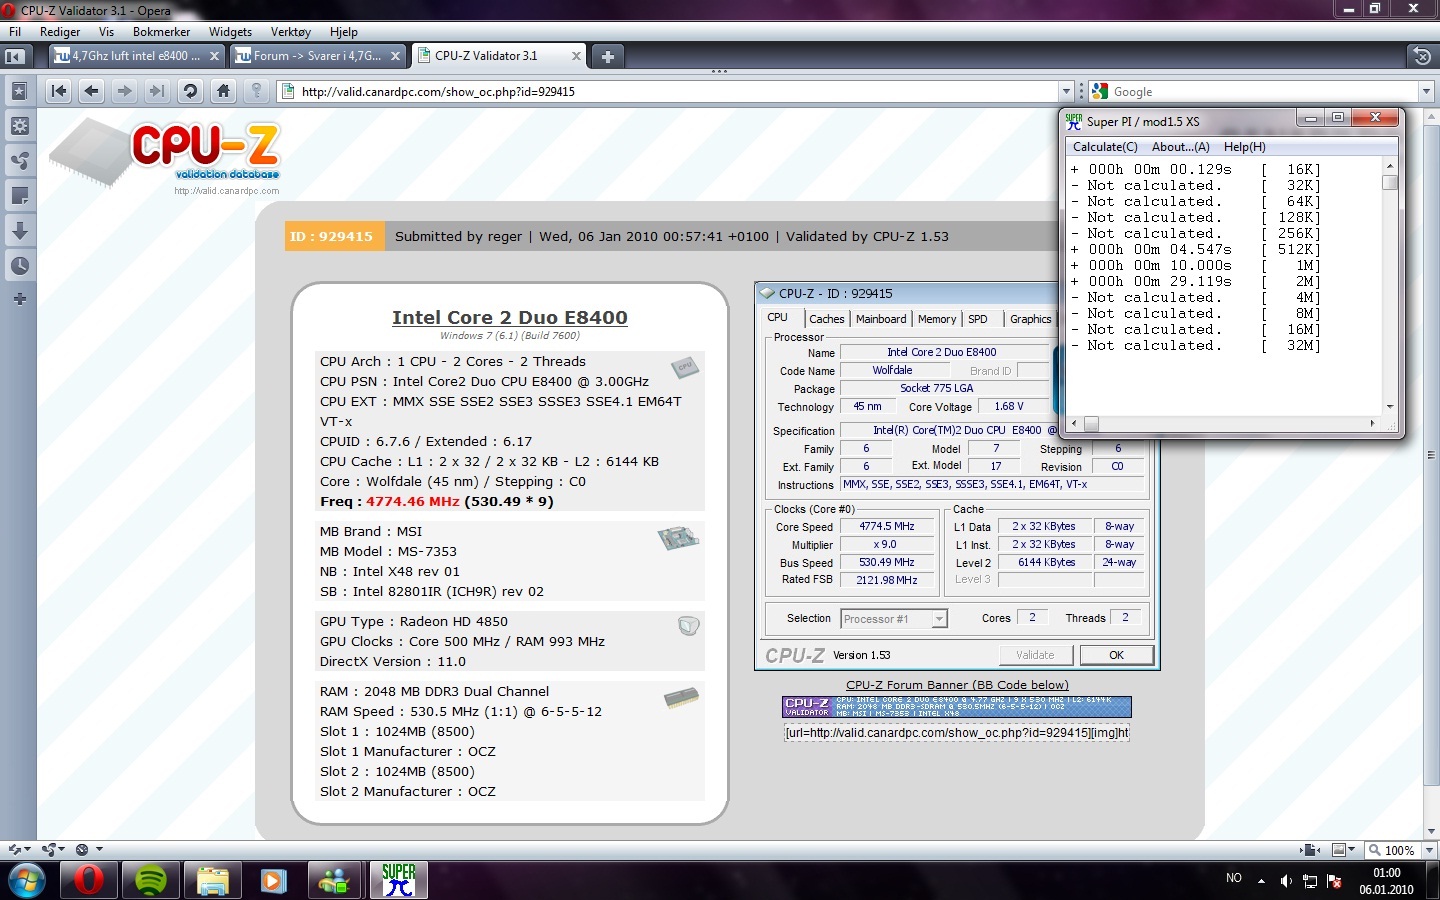Open Windows Explorer from the taskbar

pyautogui.click(x=212, y=881)
